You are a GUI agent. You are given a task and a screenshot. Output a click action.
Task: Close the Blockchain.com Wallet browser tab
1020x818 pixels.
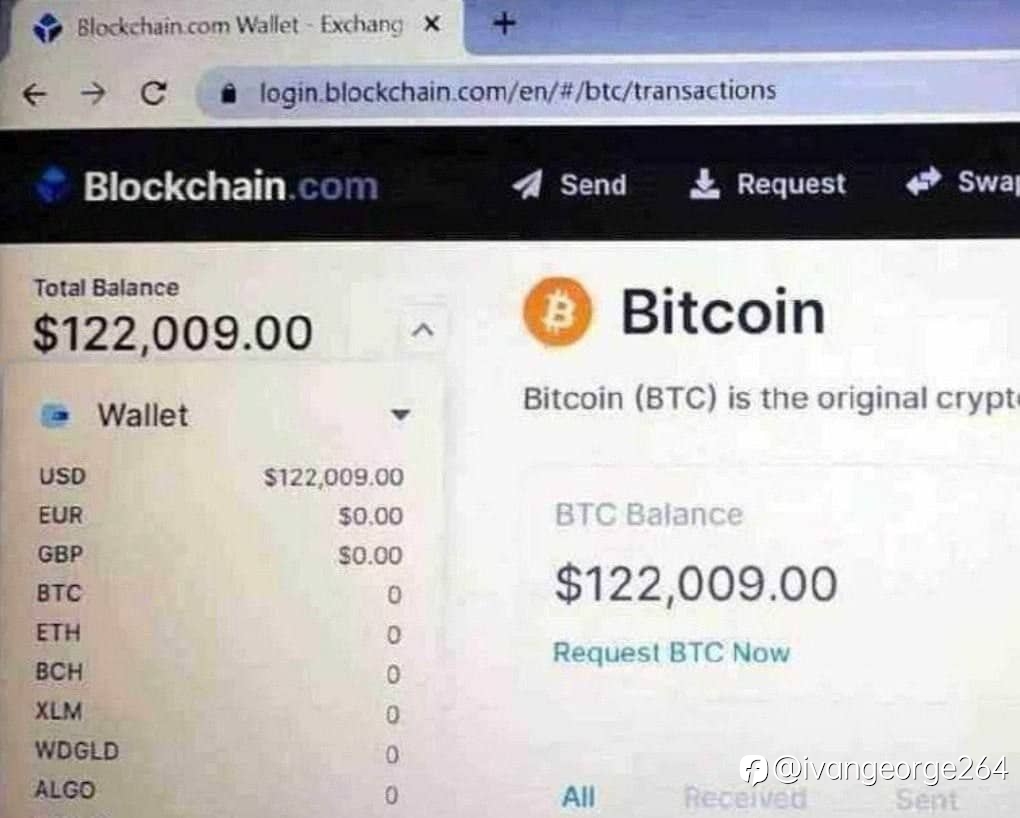[432, 25]
